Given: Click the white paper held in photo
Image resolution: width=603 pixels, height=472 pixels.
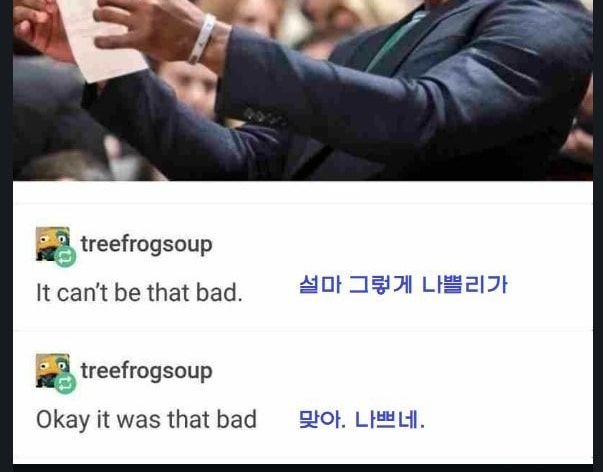Looking at the screenshot, I should (101, 38).
